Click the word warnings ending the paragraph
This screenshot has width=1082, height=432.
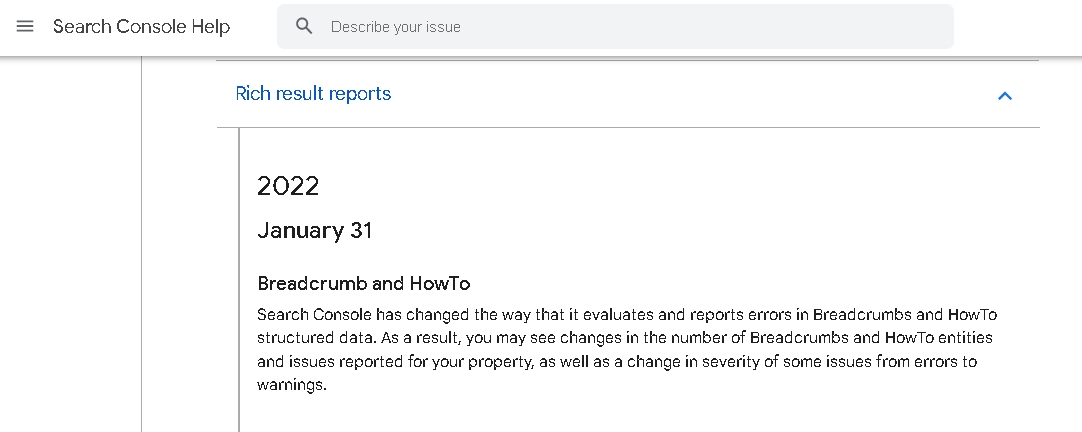tap(290, 385)
